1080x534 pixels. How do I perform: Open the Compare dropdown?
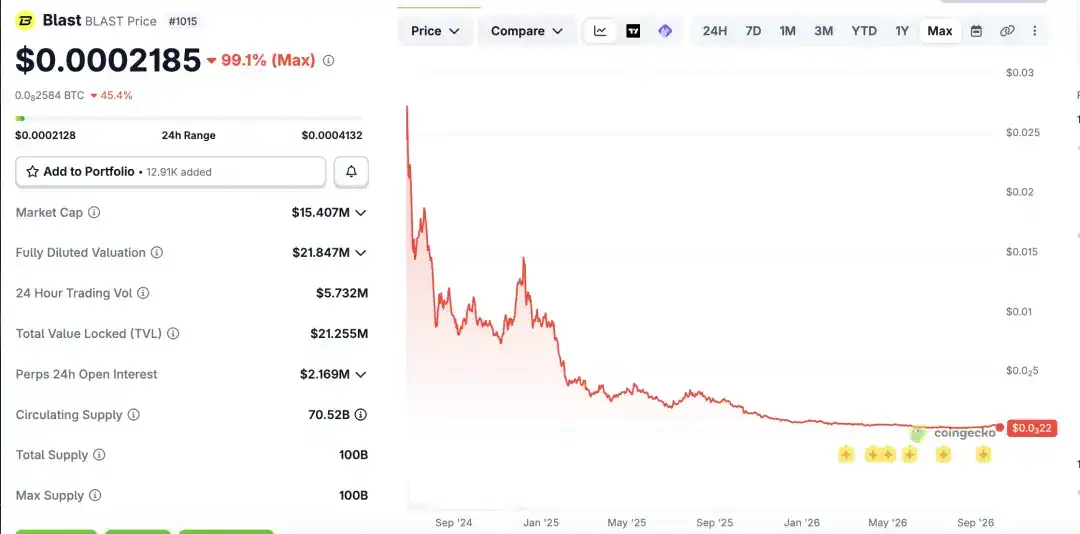[x=527, y=31]
